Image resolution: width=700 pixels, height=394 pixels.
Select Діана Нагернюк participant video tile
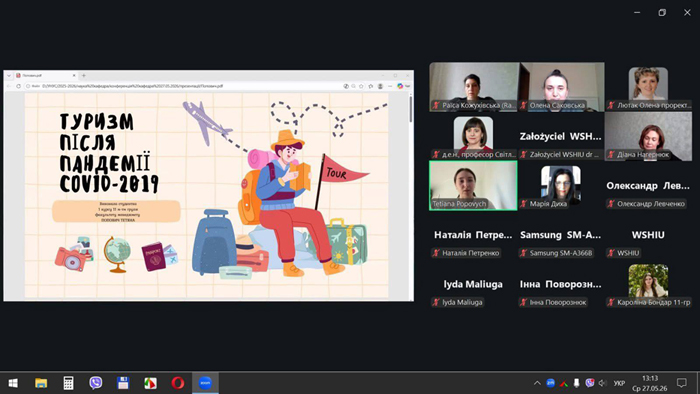pyautogui.click(x=648, y=136)
